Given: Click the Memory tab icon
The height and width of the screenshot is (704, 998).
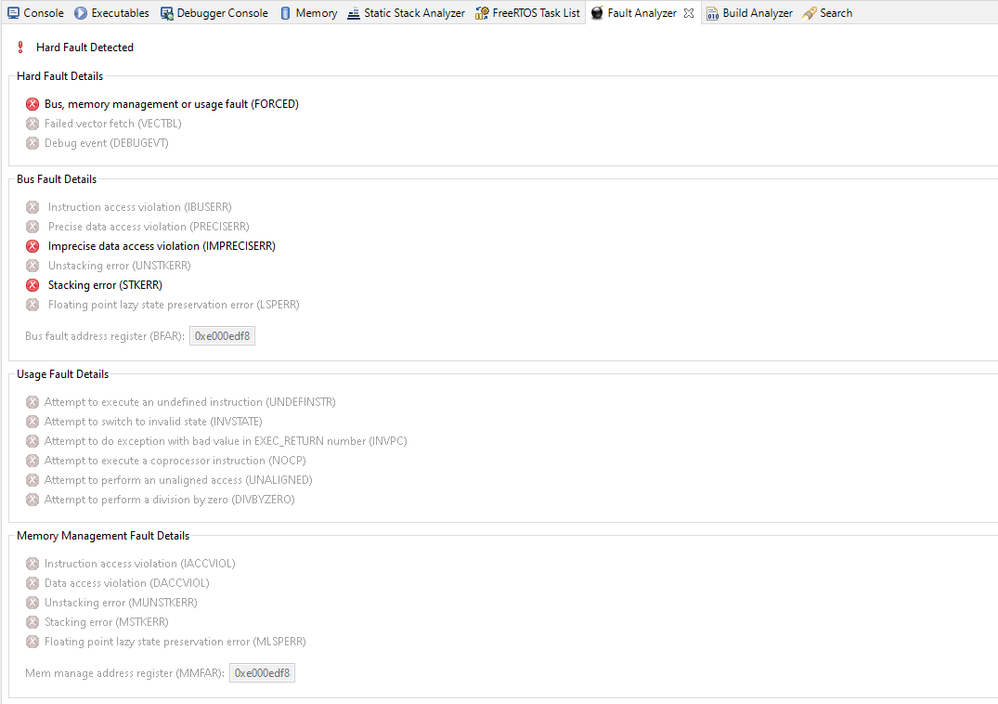Looking at the screenshot, I should click(x=285, y=13).
